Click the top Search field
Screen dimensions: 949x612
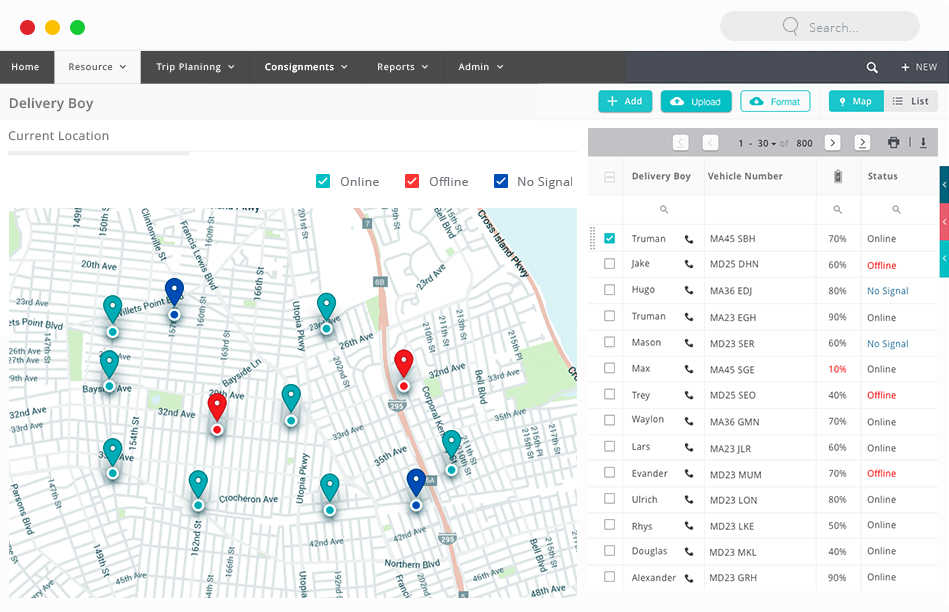click(x=819, y=27)
